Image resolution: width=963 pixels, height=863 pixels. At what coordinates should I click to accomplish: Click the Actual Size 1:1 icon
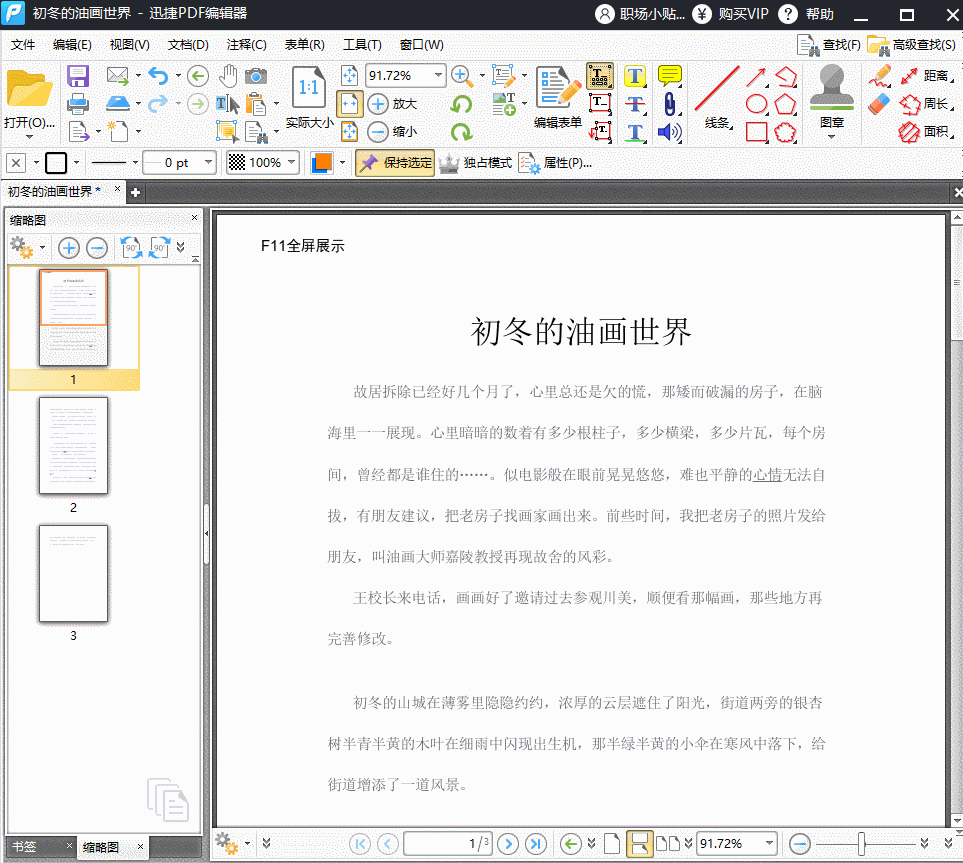(x=309, y=89)
